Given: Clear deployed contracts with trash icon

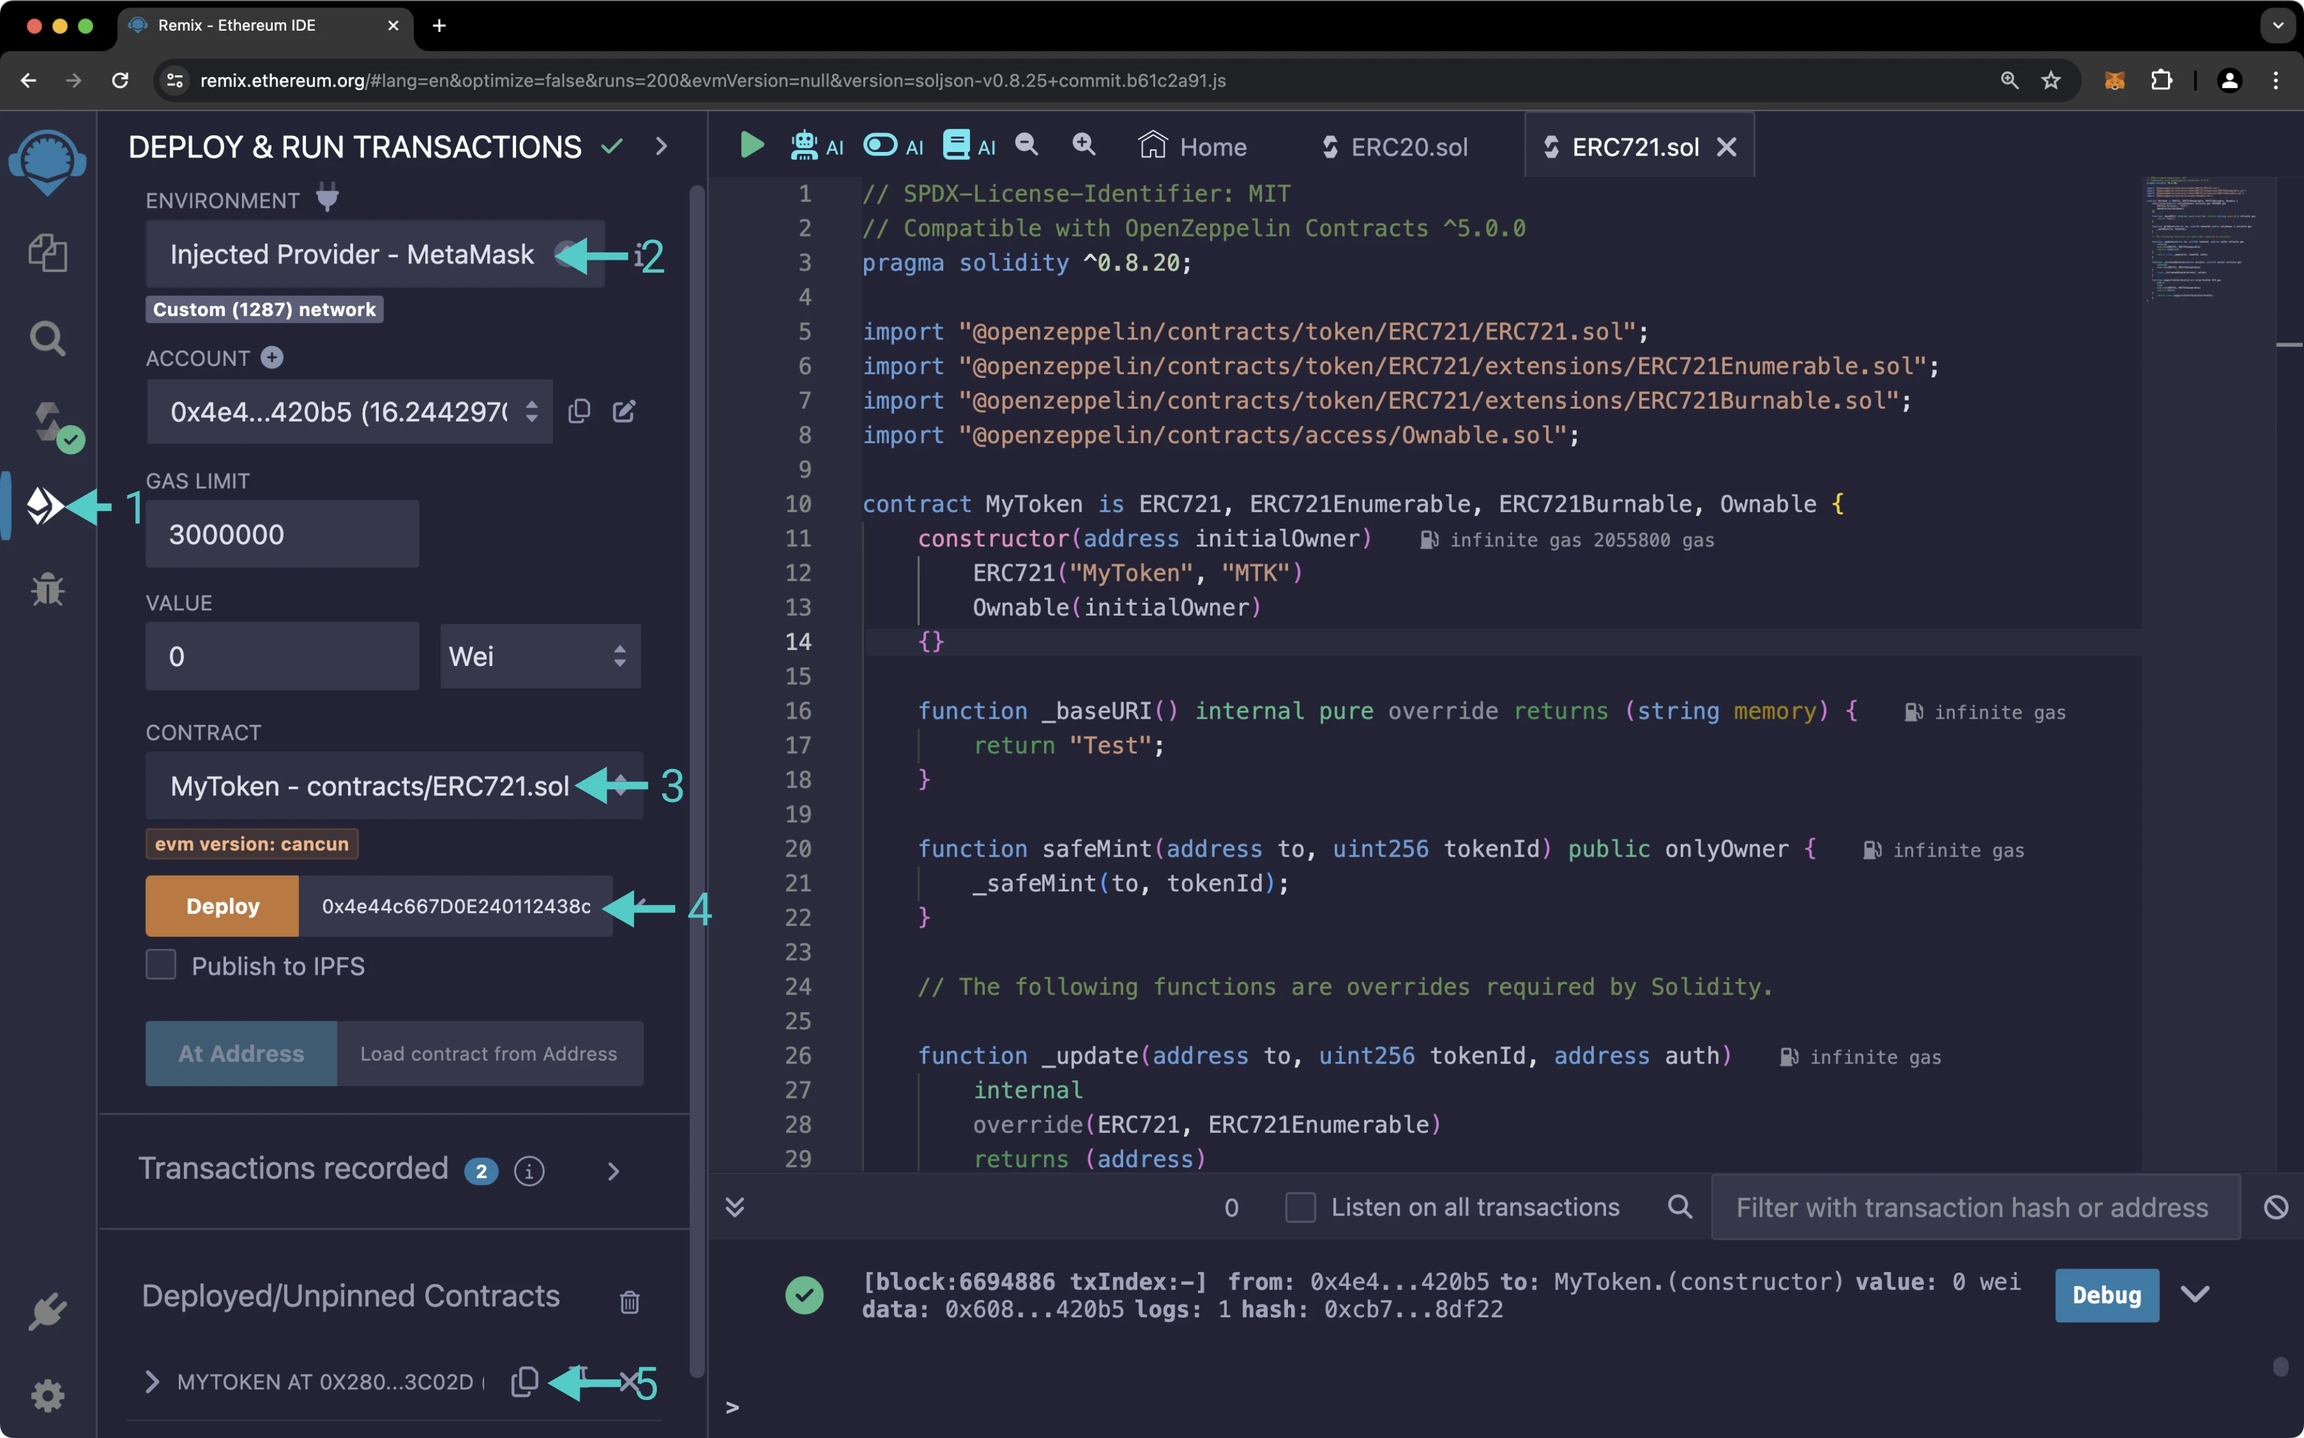Looking at the screenshot, I should pos(629,1301).
